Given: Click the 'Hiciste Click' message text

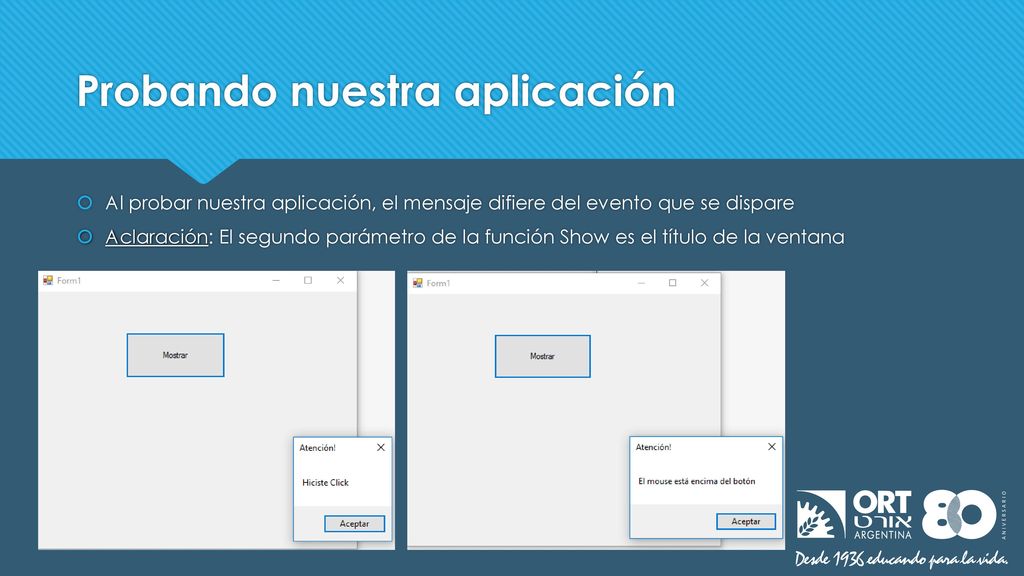Looking at the screenshot, I should [325, 483].
